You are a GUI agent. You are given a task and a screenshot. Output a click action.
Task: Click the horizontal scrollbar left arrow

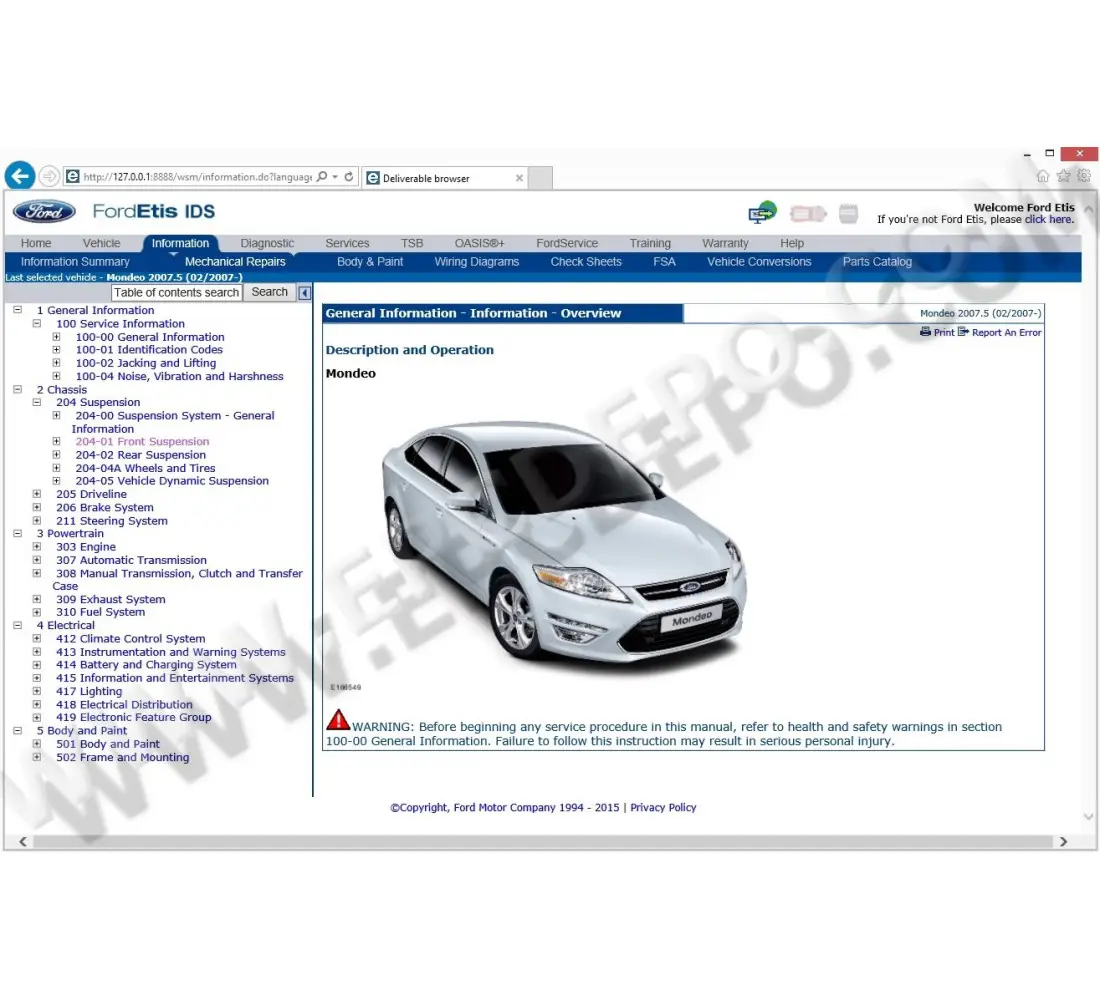tap(23, 841)
